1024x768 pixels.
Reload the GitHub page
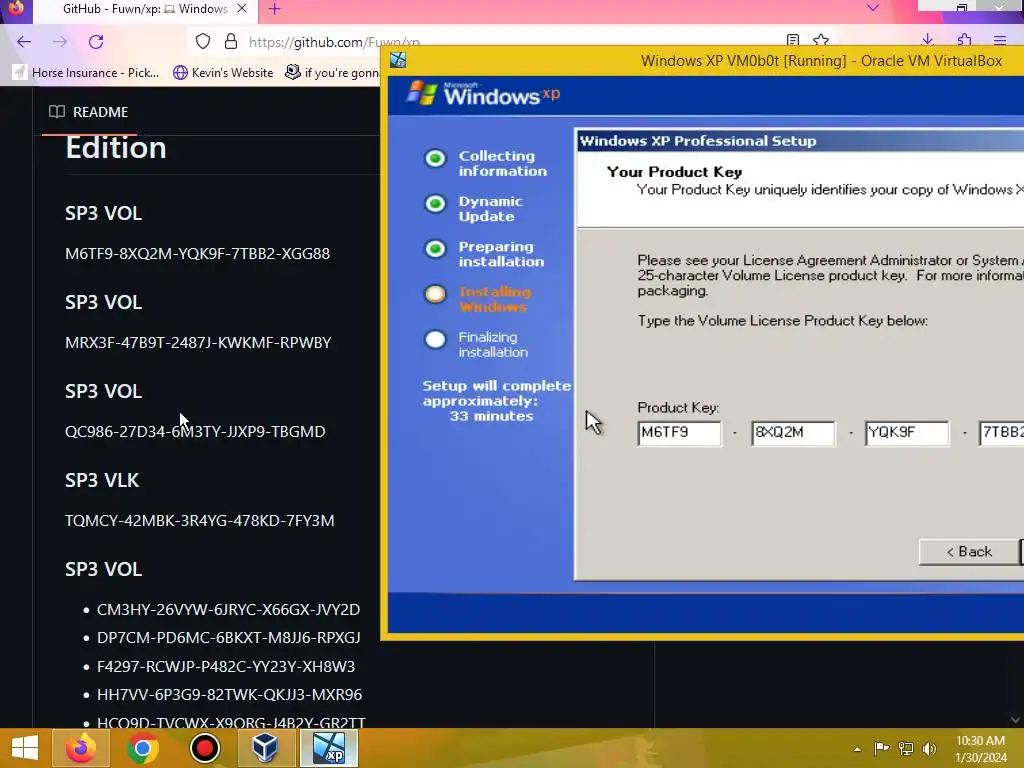[96, 42]
